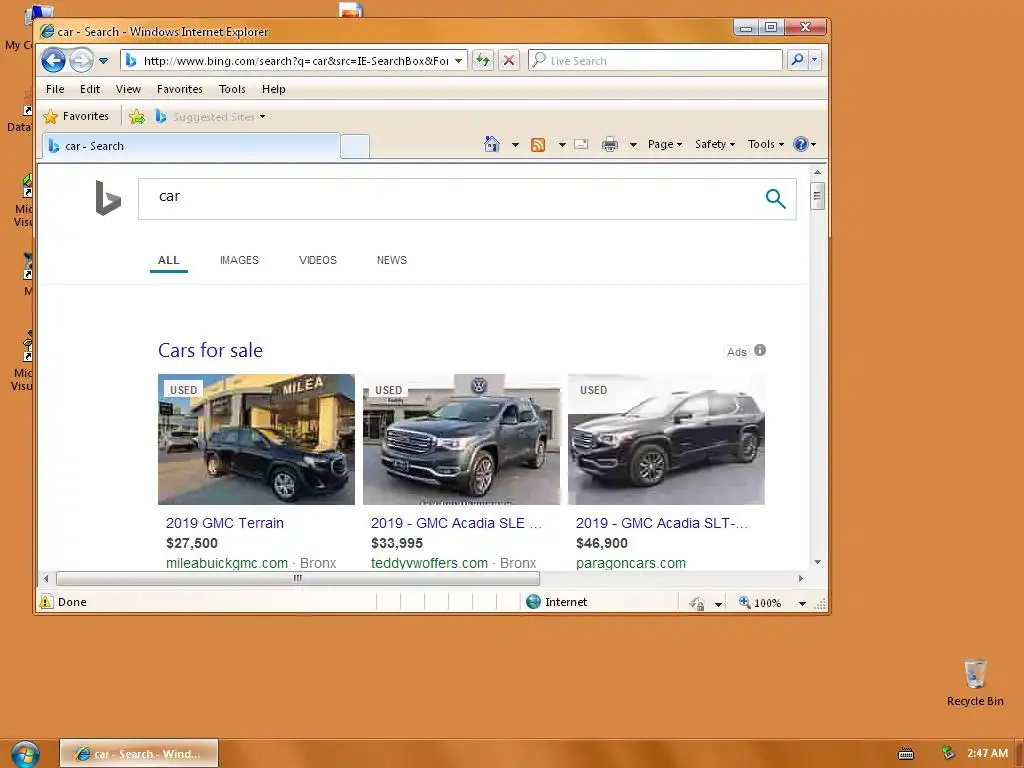Click the Home page icon
The height and width of the screenshot is (768, 1024).
[x=492, y=144]
